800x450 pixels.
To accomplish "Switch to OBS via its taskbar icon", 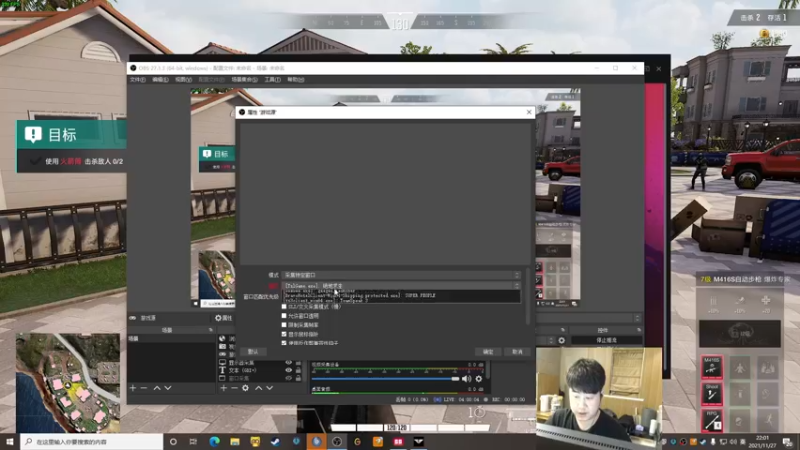I will [337, 442].
